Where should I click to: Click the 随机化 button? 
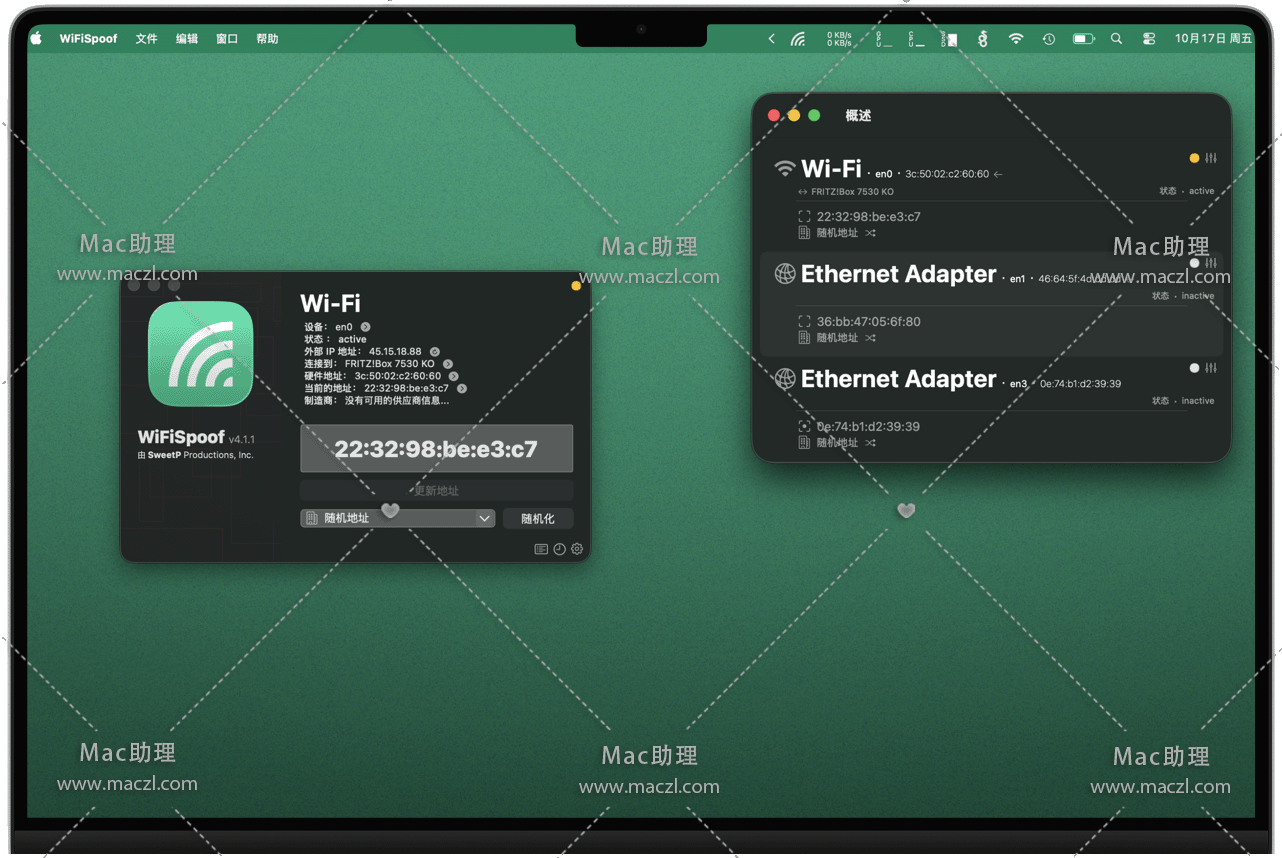[537, 518]
